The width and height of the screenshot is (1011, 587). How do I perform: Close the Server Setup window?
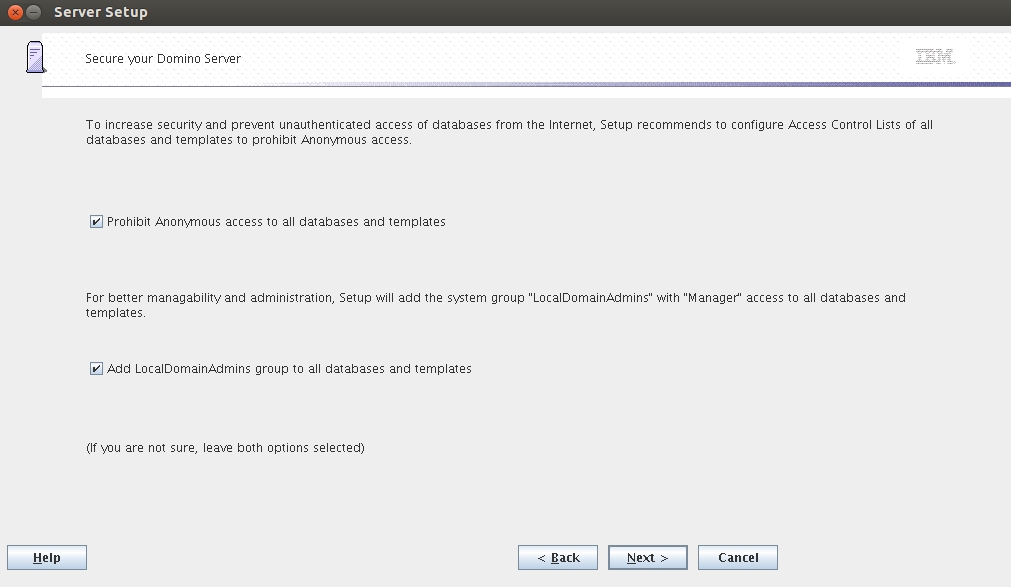15,12
